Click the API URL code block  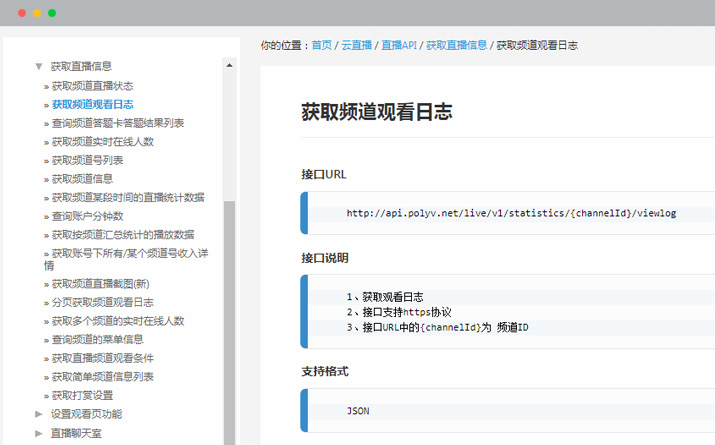[x=510, y=213]
